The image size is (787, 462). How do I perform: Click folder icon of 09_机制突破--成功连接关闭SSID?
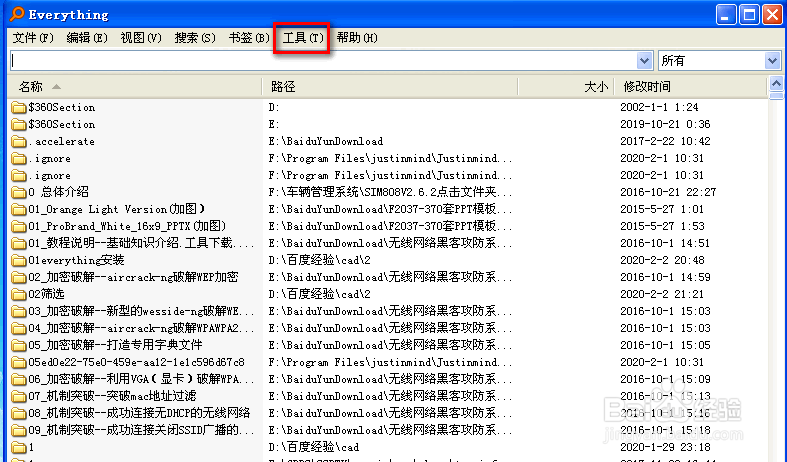click(19, 431)
